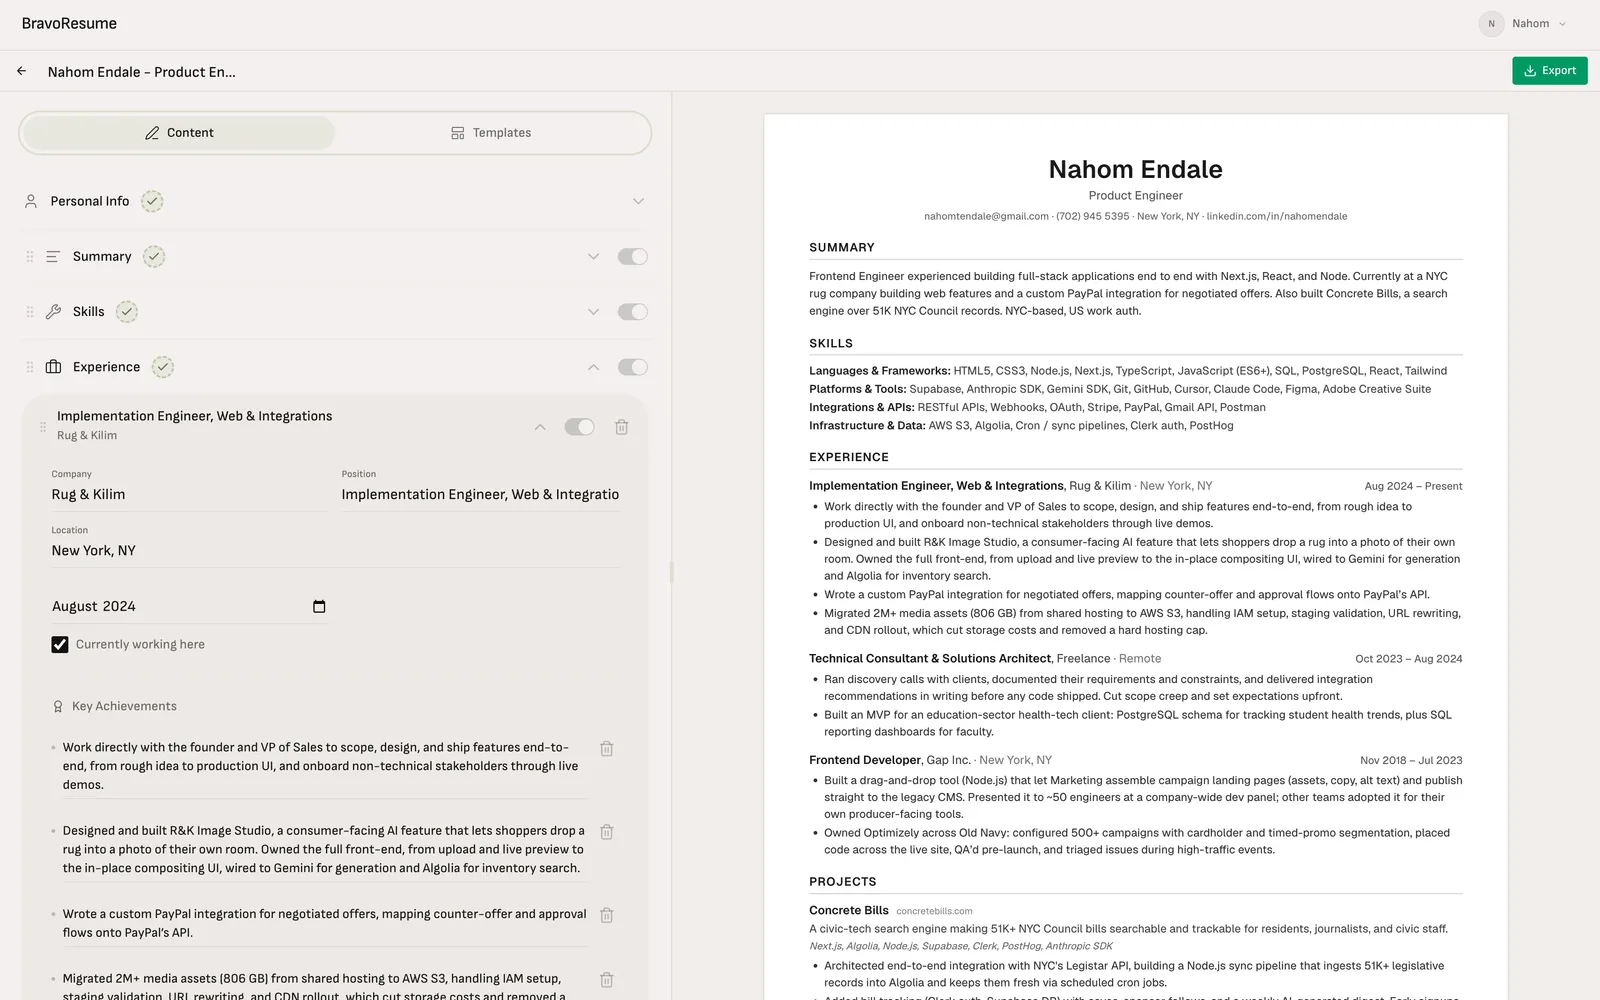Edit the 'Work directly with the founder' achievement text

coord(324,766)
